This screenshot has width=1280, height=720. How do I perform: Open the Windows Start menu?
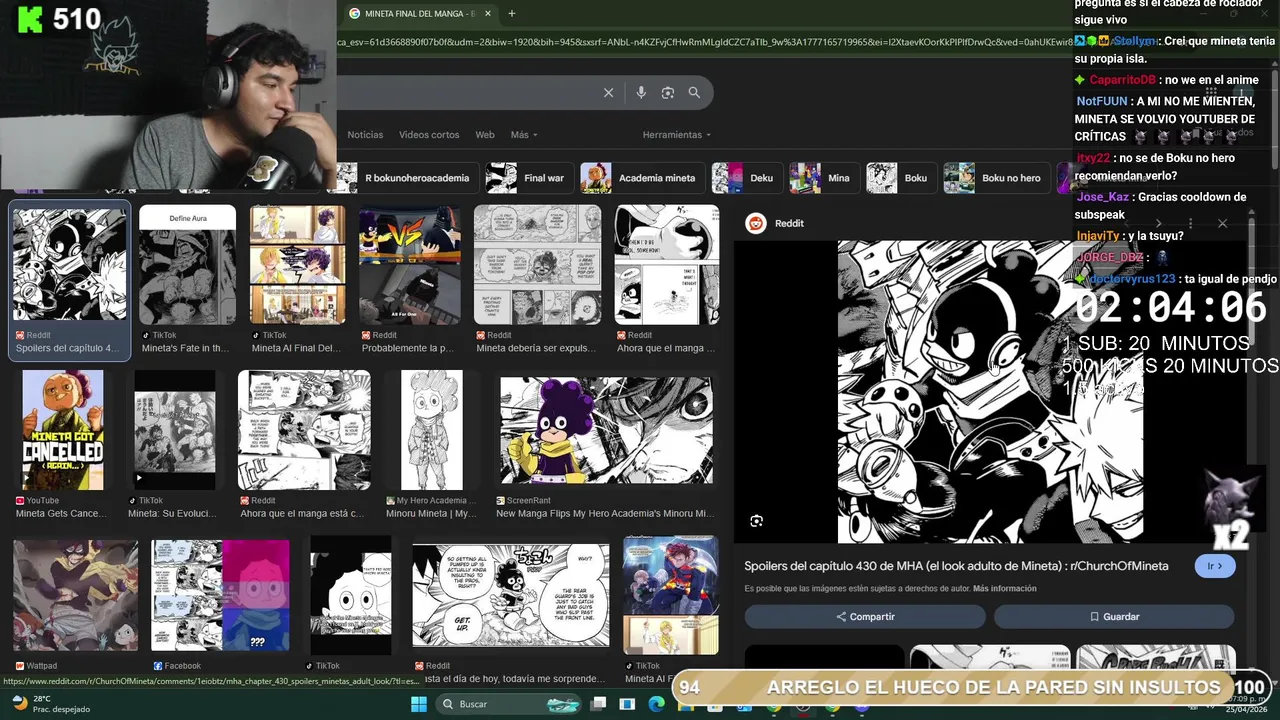(419, 704)
